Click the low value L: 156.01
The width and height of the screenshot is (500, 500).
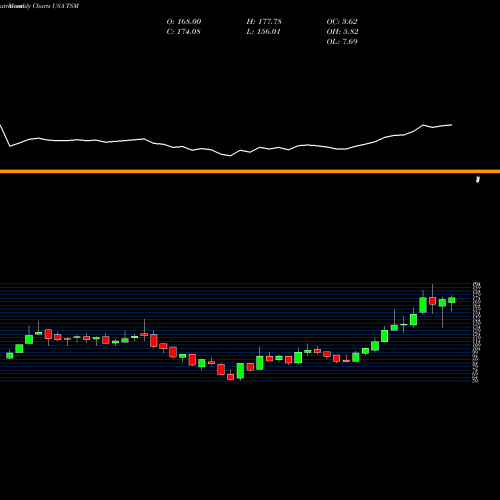pos(263,31)
